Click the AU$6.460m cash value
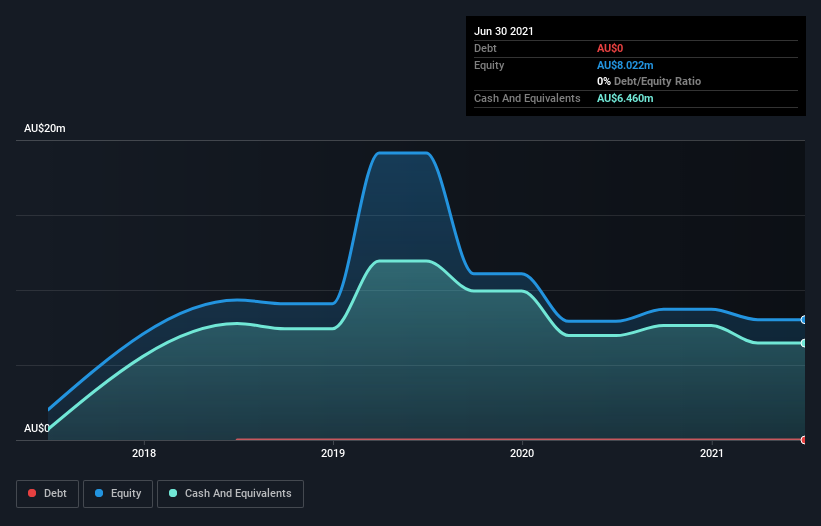Viewport: 821px width, 526px height. (625, 98)
